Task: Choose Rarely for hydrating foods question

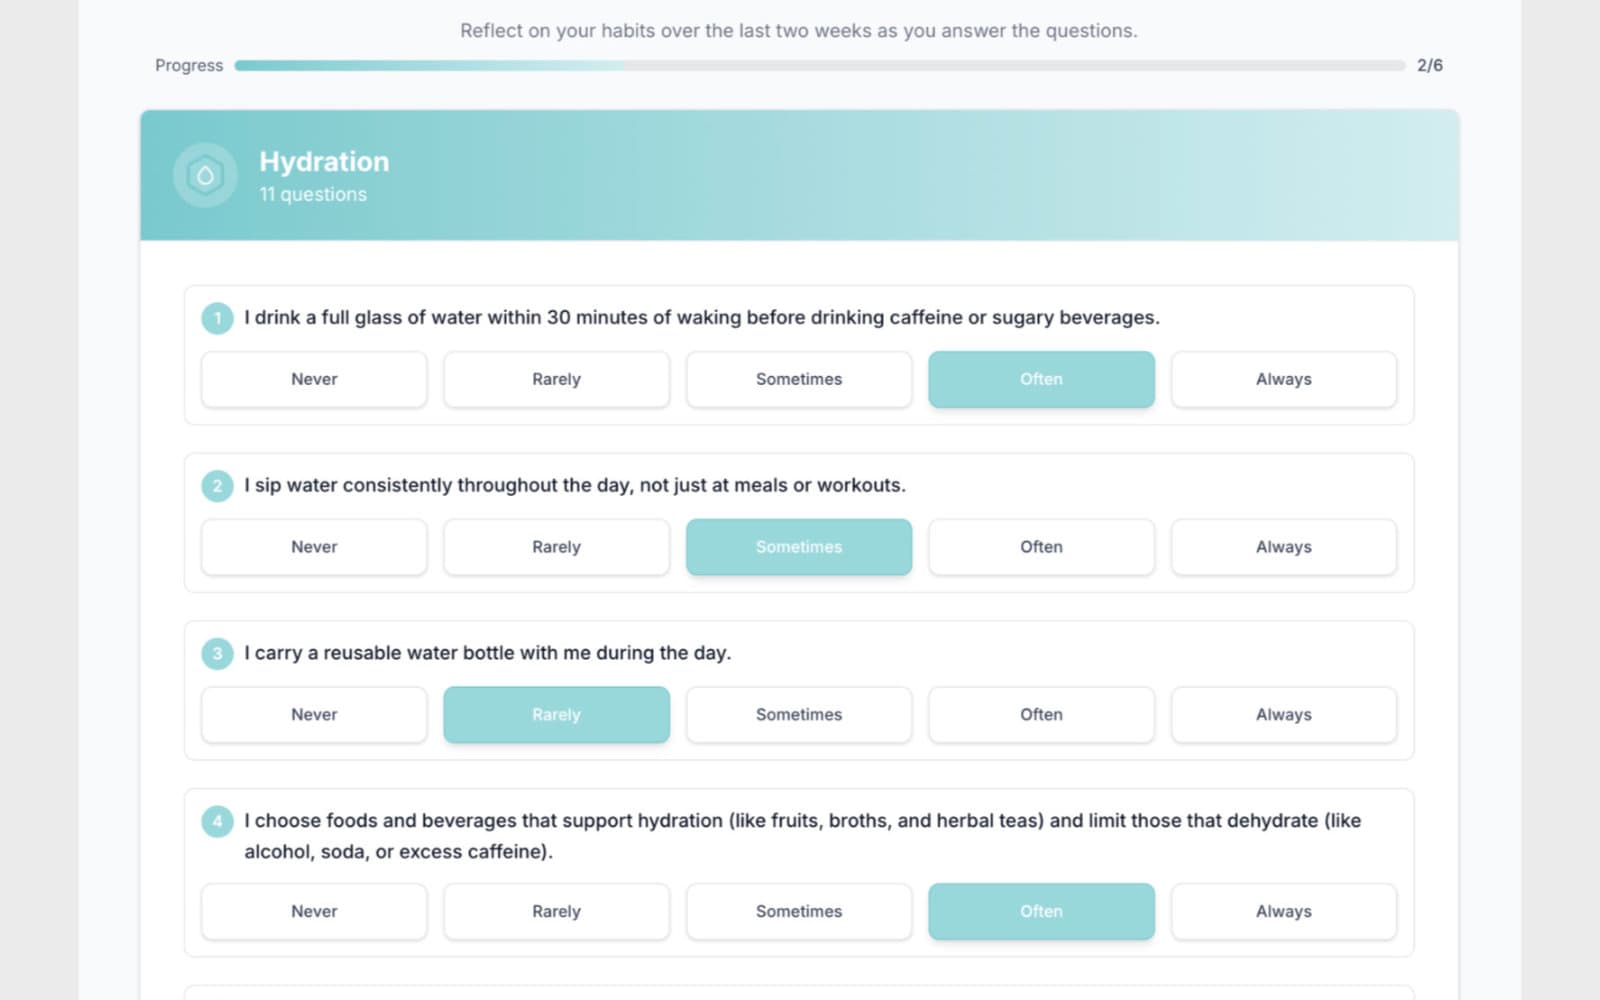Action: pyautogui.click(x=556, y=911)
